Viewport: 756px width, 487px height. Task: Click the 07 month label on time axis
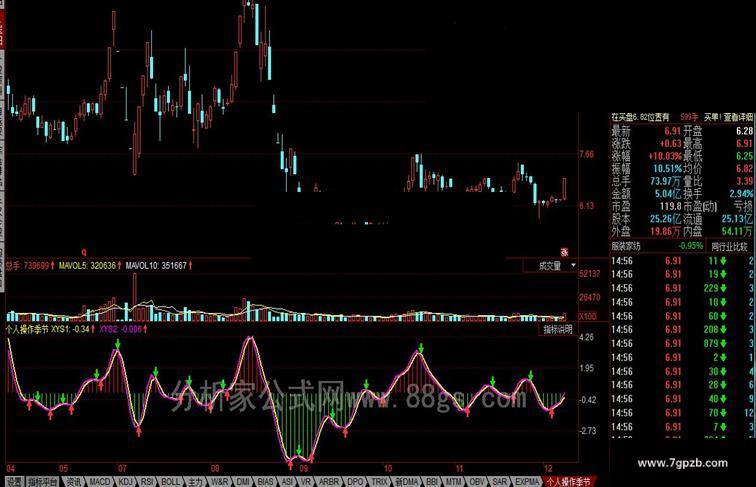tap(122, 469)
